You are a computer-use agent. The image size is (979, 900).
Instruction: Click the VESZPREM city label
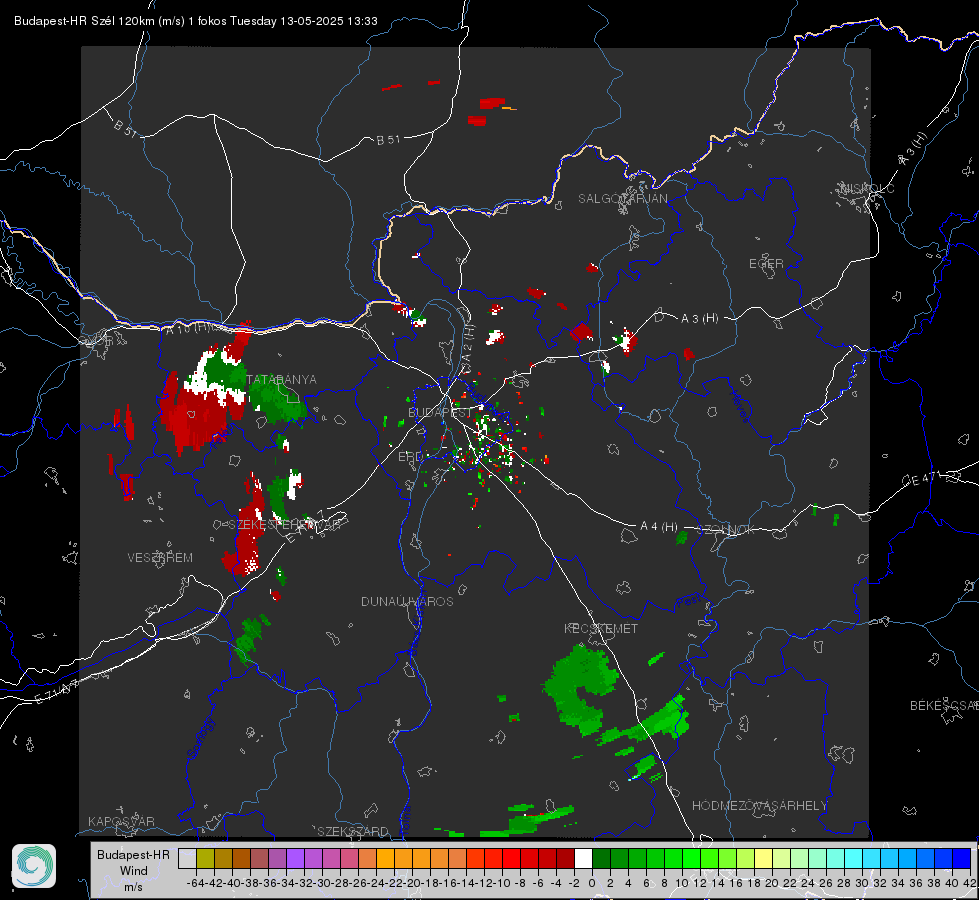tap(160, 558)
